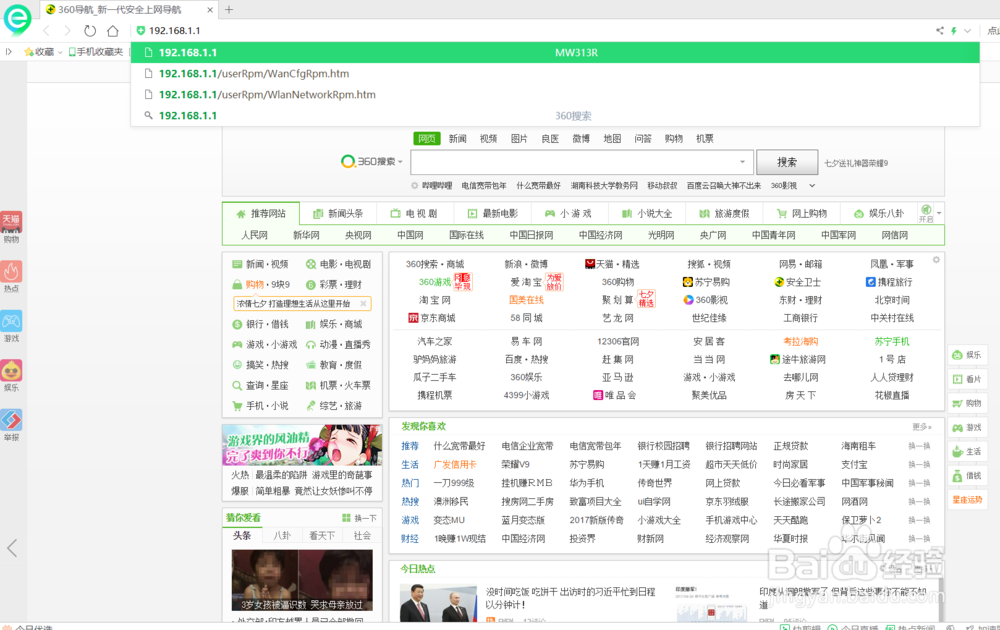
Task: Search 192.168.1.1 with 360搜索 suggestion
Action: (555, 115)
